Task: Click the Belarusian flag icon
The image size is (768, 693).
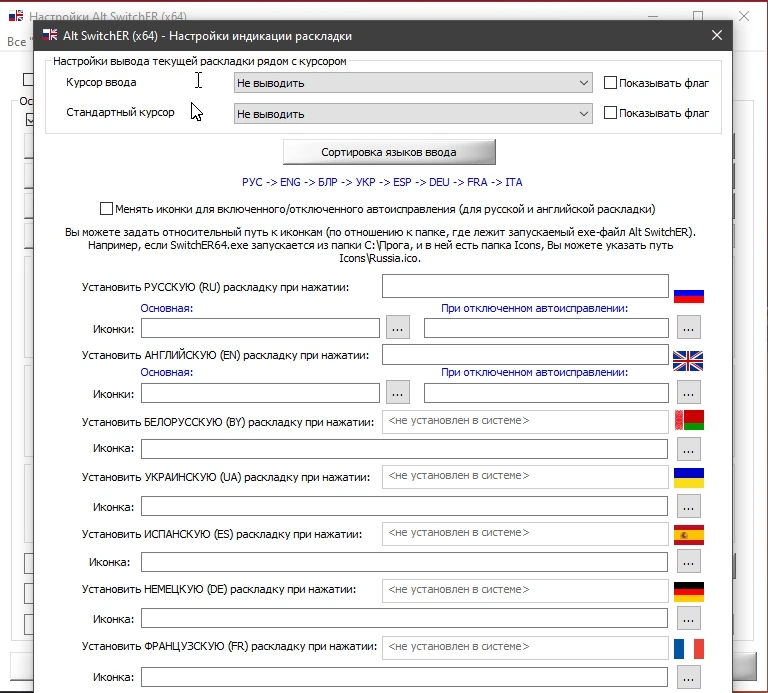Action: [689, 420]
